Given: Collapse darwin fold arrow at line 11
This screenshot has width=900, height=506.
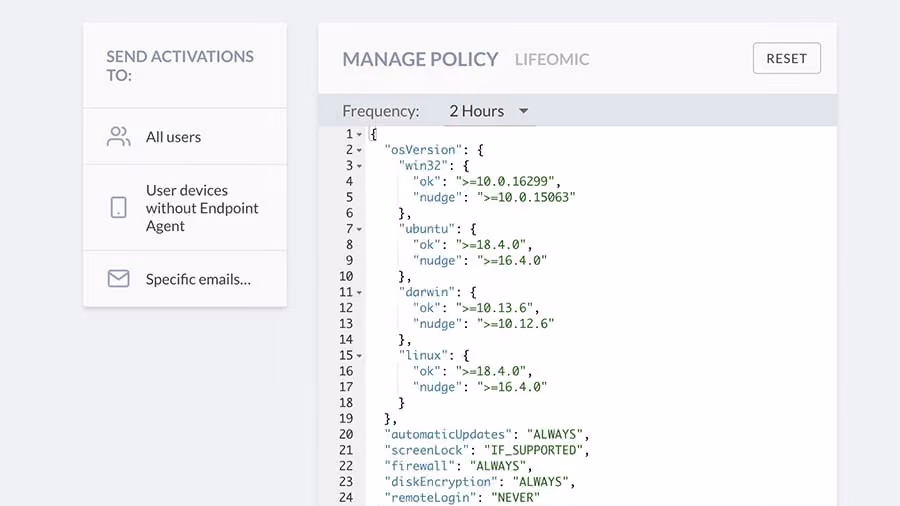Looking at the screenshot, I should point(359,293).
